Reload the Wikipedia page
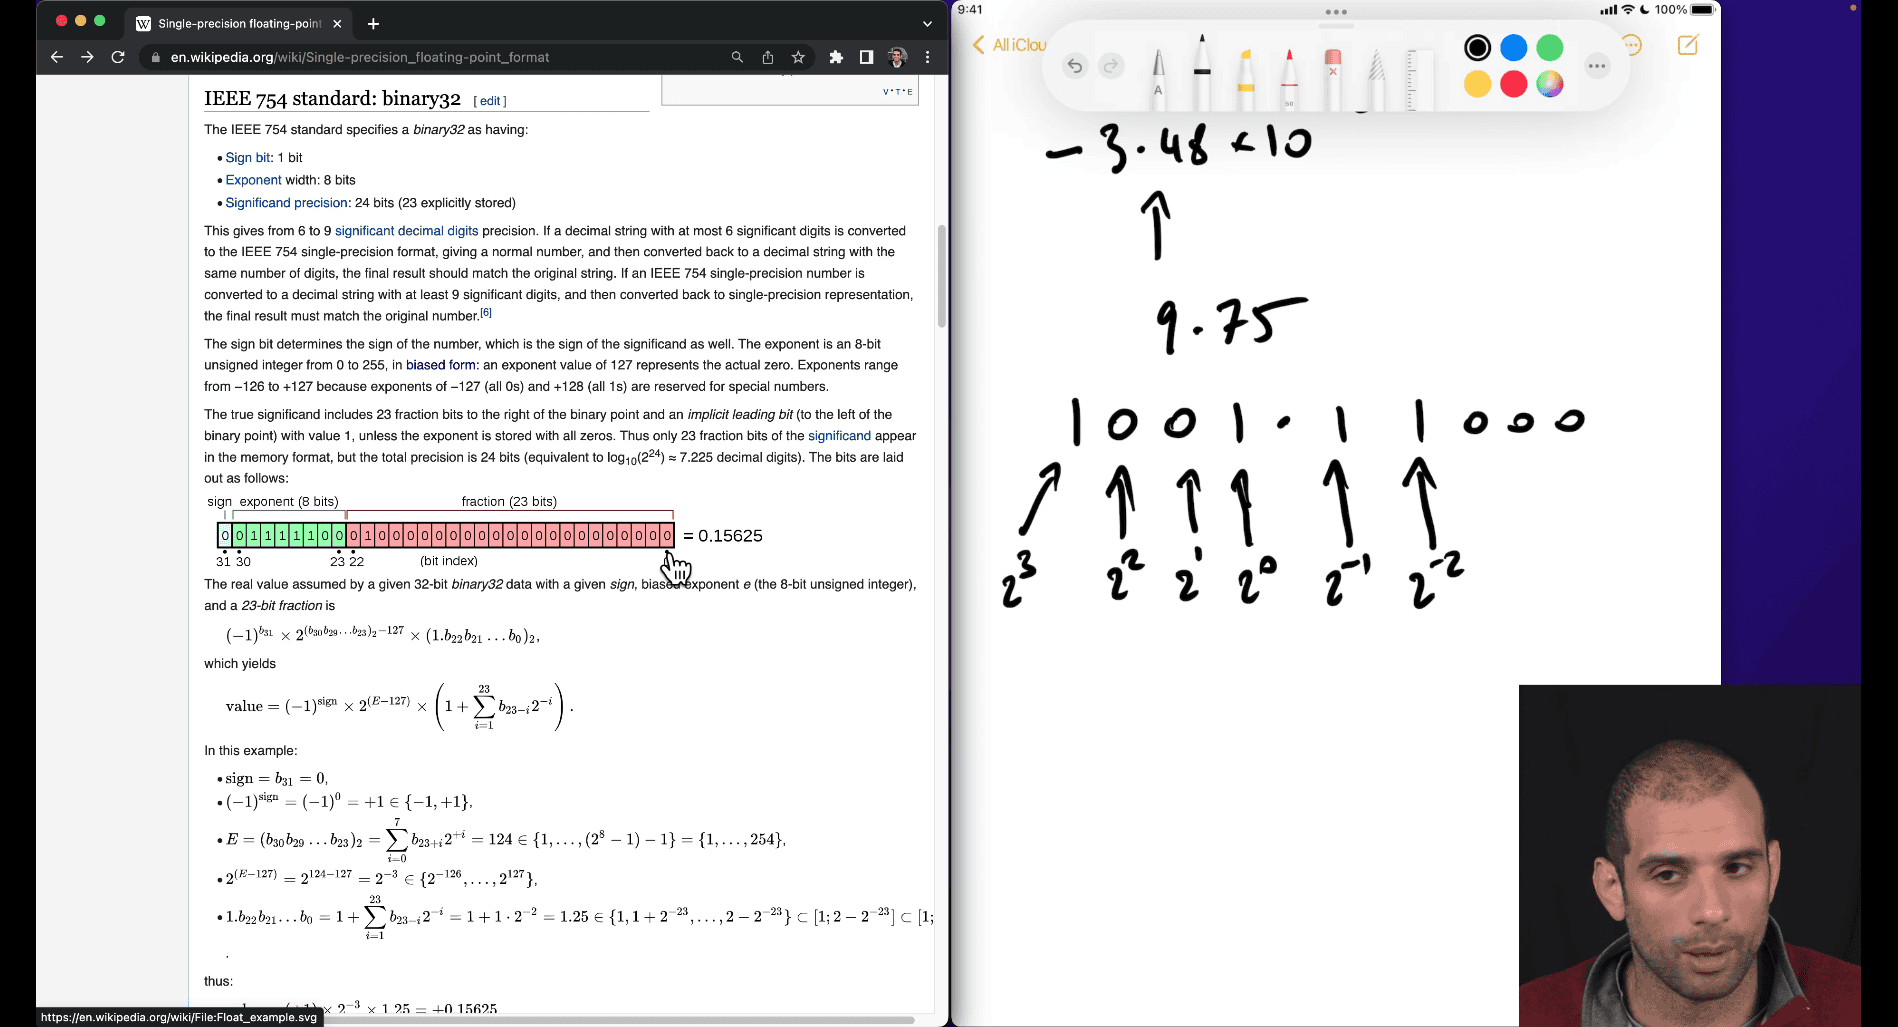 click(x=118, y=57)
